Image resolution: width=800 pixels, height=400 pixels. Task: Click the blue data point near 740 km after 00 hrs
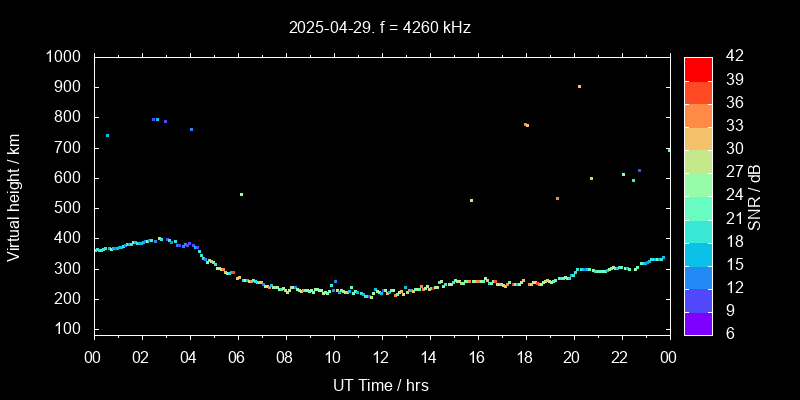coord(107,136)
